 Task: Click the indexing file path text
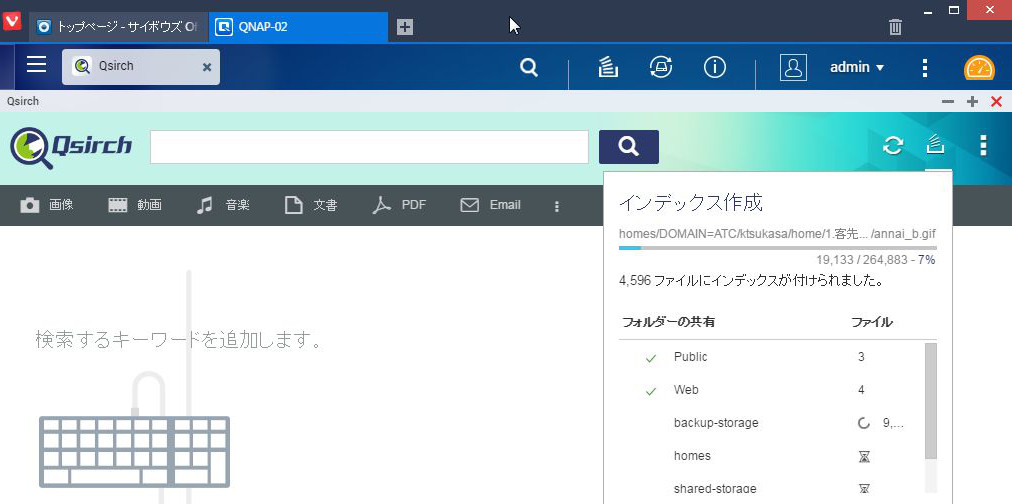(777, 234)
